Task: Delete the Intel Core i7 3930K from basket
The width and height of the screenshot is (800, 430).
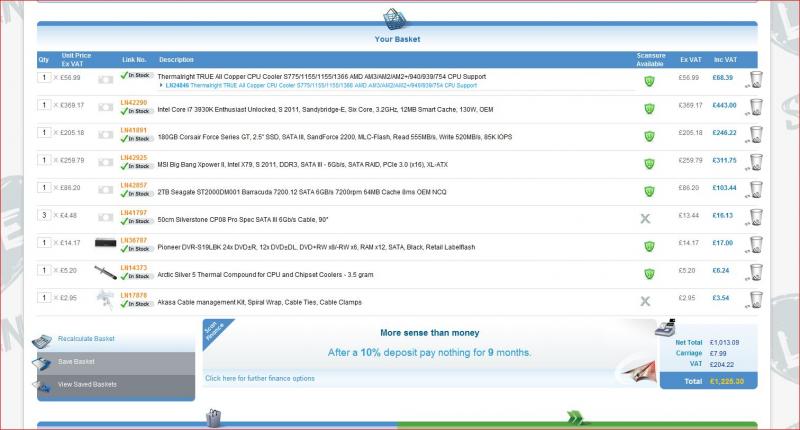Action: click(756, 107)
